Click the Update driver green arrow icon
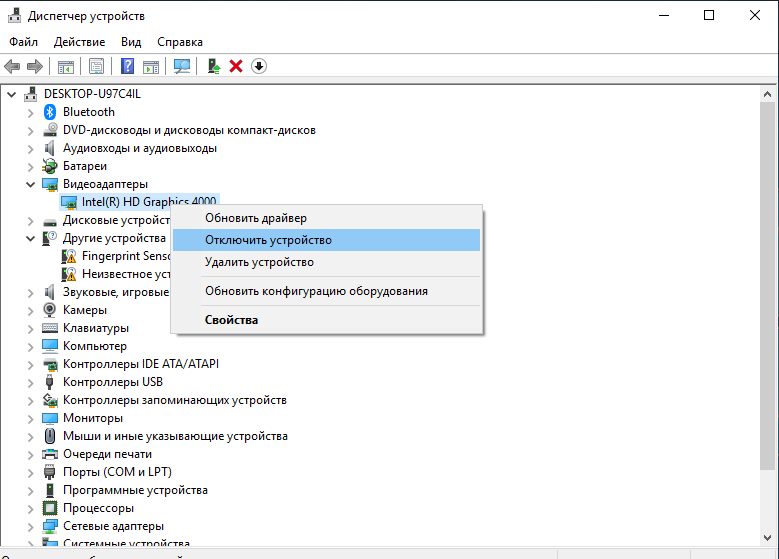Viewport: 779px width, 559px height. pyautogui.click(x=214, y=66)
